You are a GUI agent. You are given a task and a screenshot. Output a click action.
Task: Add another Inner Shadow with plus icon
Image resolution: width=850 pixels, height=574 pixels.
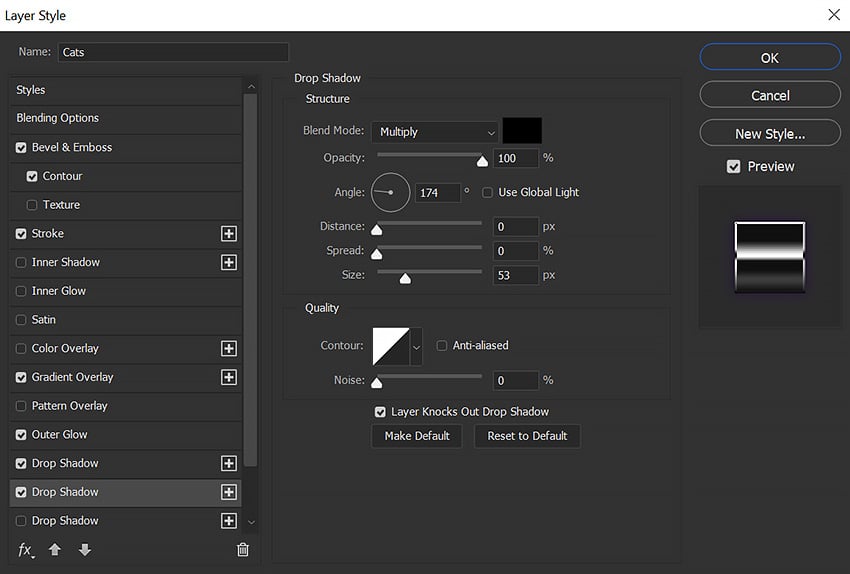(x=228, y=262)
